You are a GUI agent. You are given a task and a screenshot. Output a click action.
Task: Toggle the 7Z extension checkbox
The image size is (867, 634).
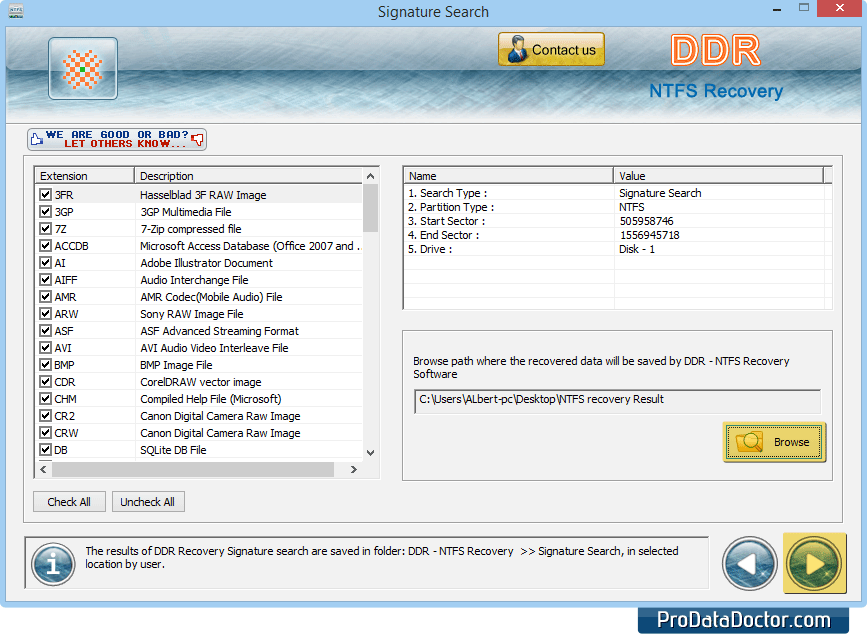pyautogui.click(x=45, y=229)
